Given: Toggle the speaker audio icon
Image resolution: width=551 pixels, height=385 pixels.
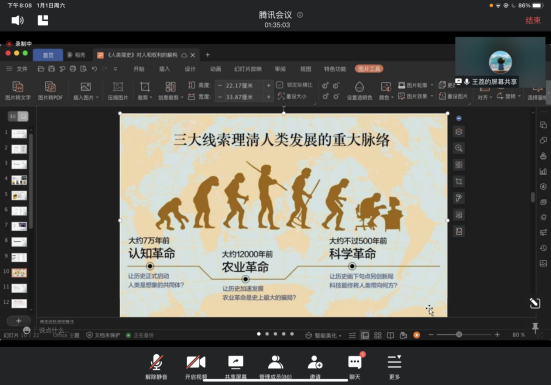Looking at the screenshot, I should pos(18,20).
